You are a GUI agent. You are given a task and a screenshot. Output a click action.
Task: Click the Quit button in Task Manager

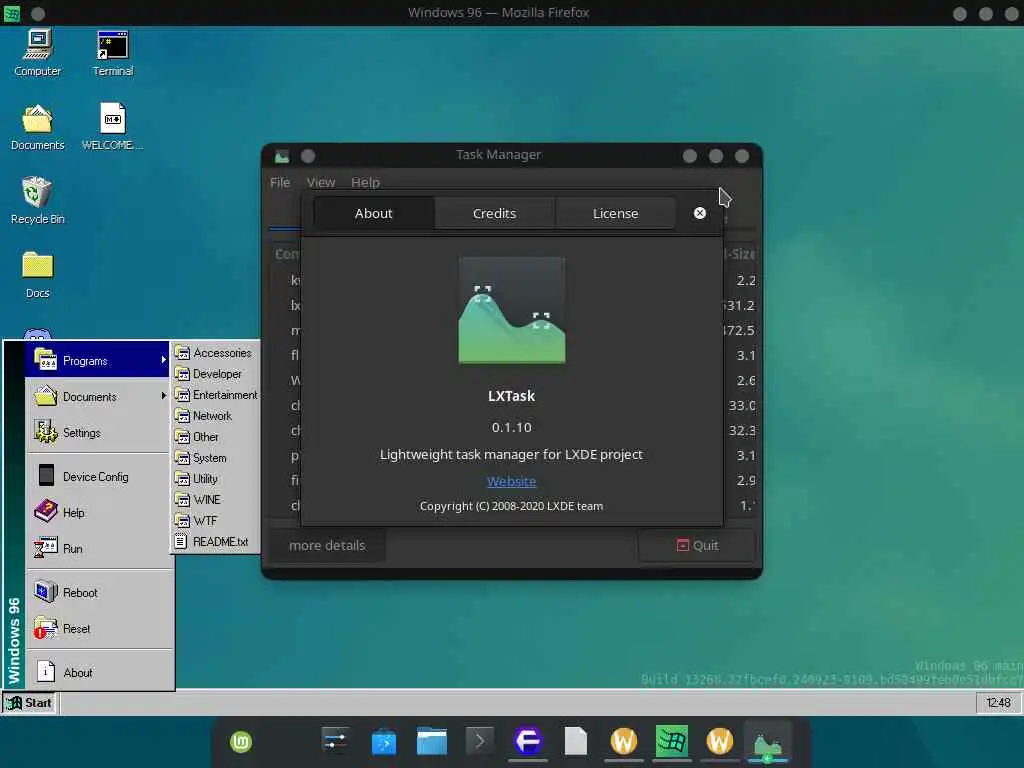697,545
